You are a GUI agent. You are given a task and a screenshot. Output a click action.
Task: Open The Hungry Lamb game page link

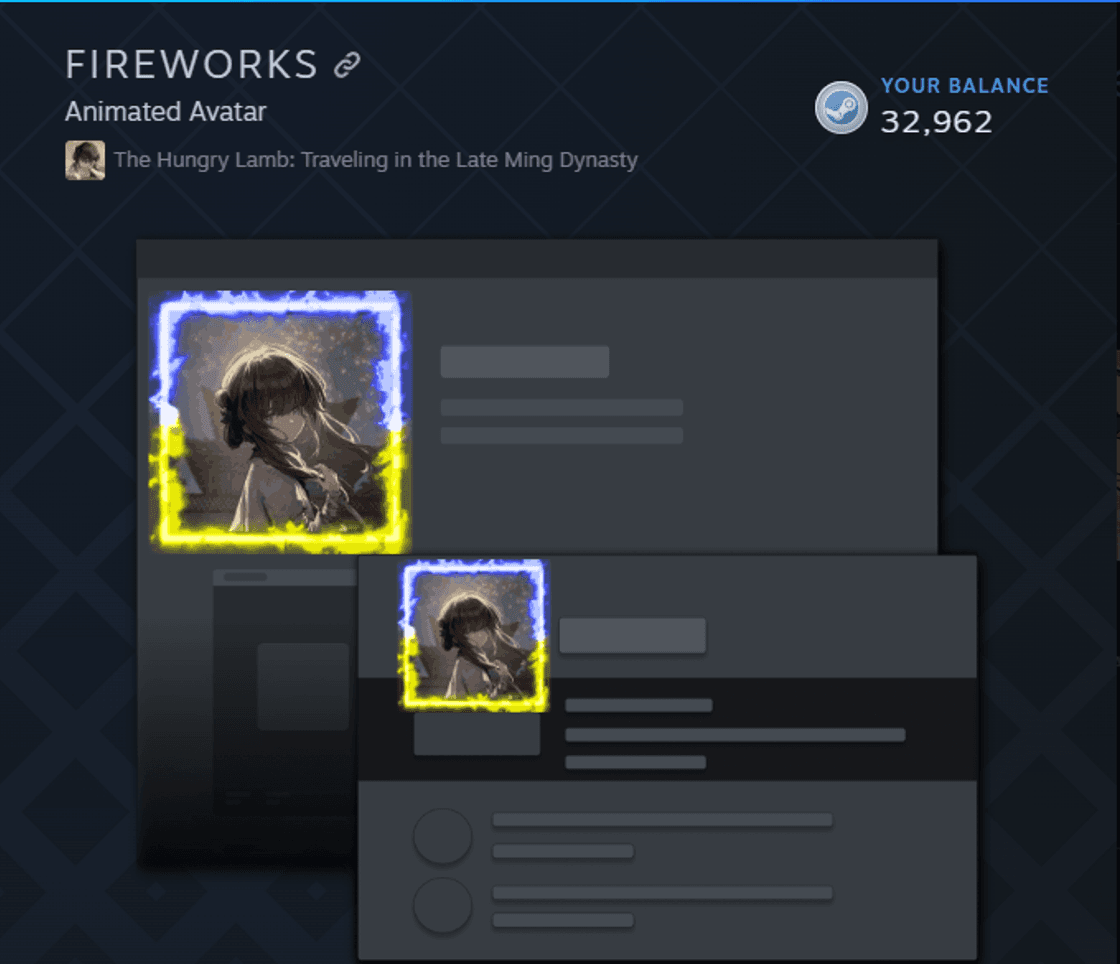376,160
